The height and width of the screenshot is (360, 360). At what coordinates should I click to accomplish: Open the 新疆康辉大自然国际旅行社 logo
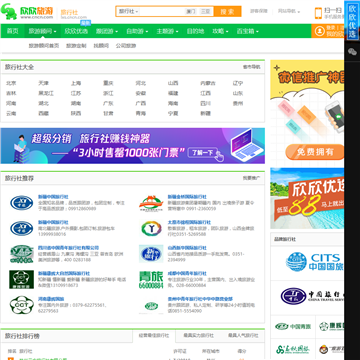tap(21, 280)
